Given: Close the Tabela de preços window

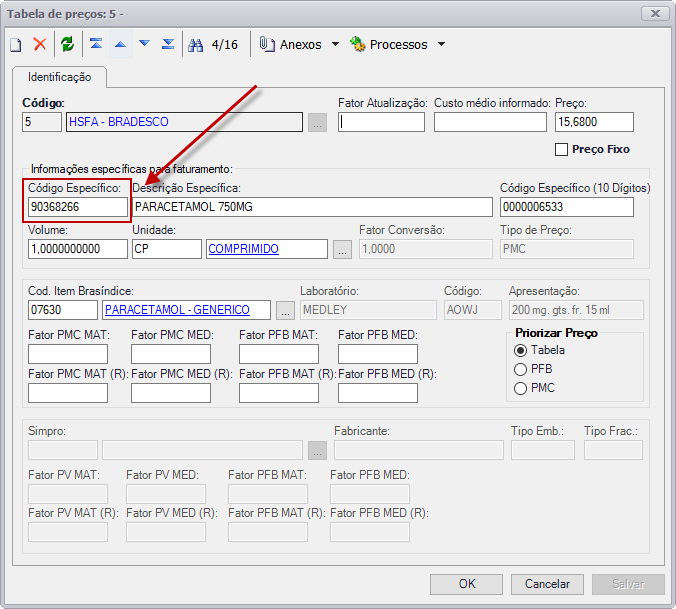Looking at the screenshot, I should tap(655, 14).
